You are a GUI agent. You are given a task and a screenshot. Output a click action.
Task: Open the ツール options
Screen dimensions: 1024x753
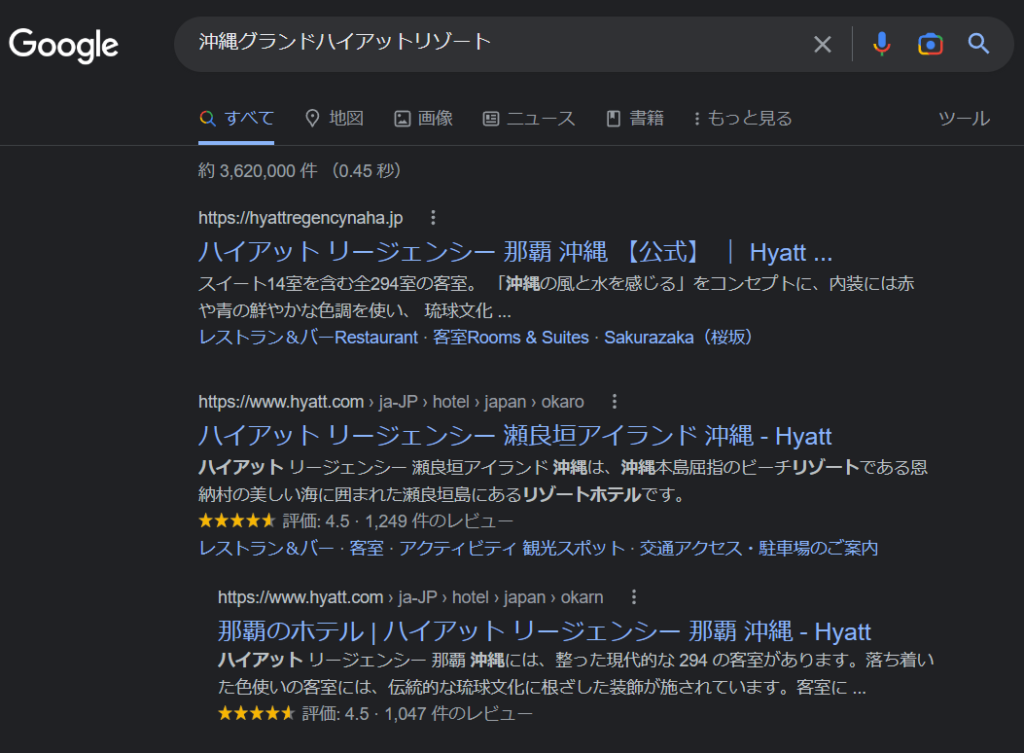point(964,118)
